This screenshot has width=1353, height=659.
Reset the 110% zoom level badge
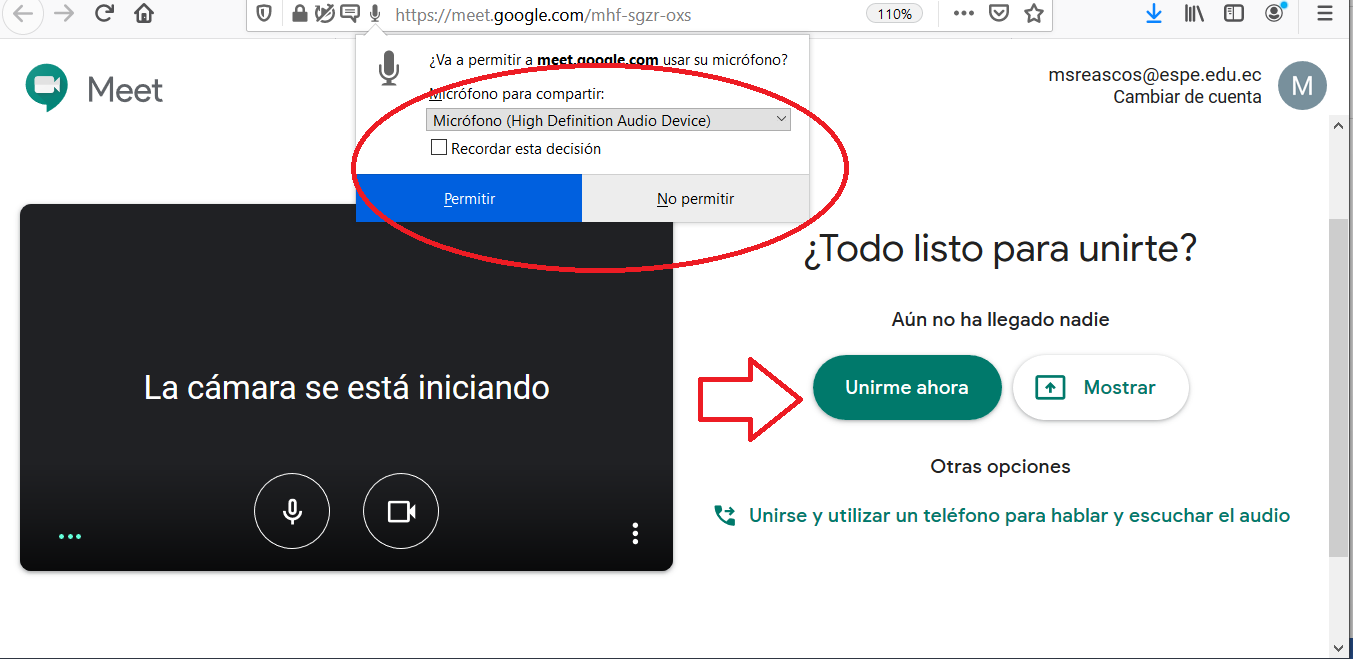[894, 14]
